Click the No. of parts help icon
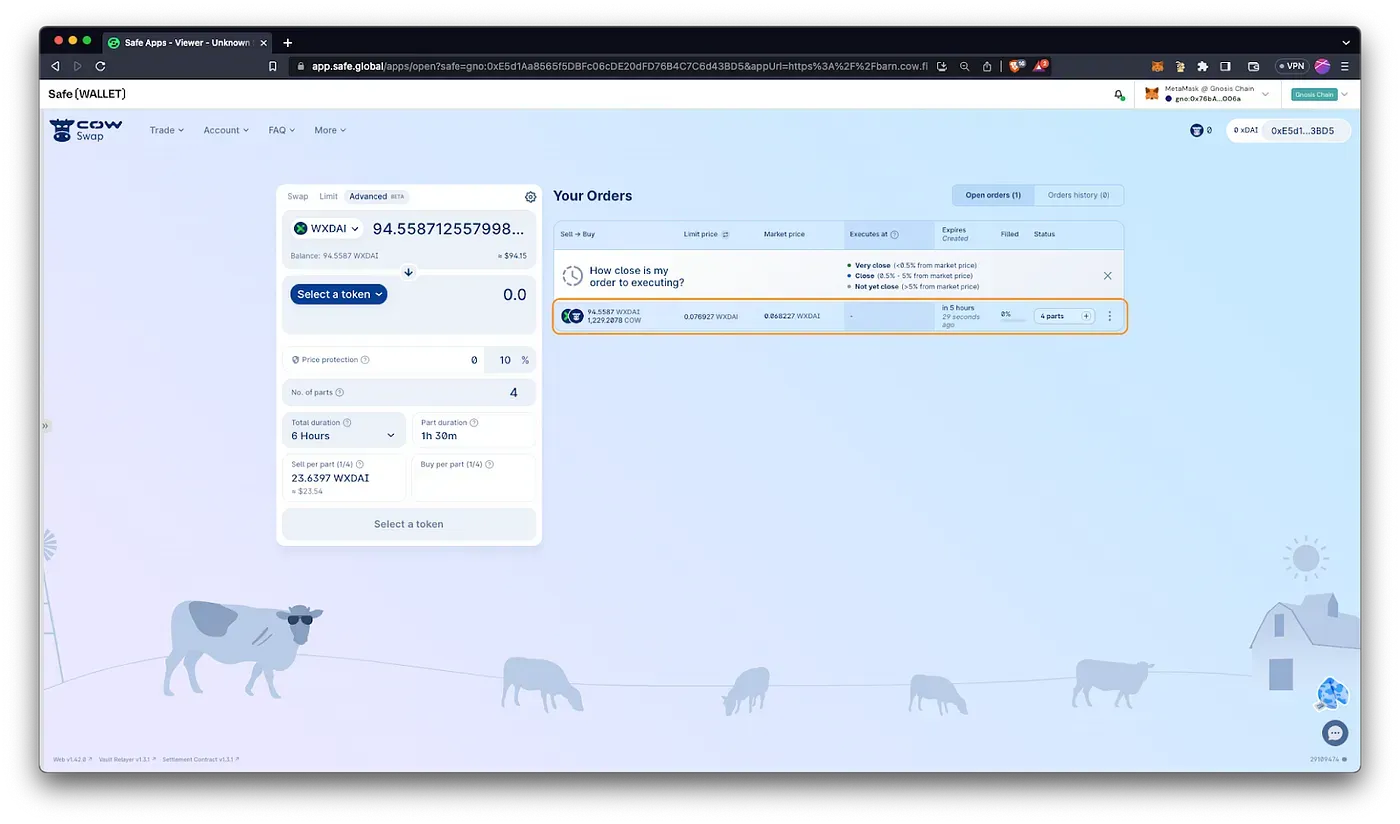 click(340, 393)
